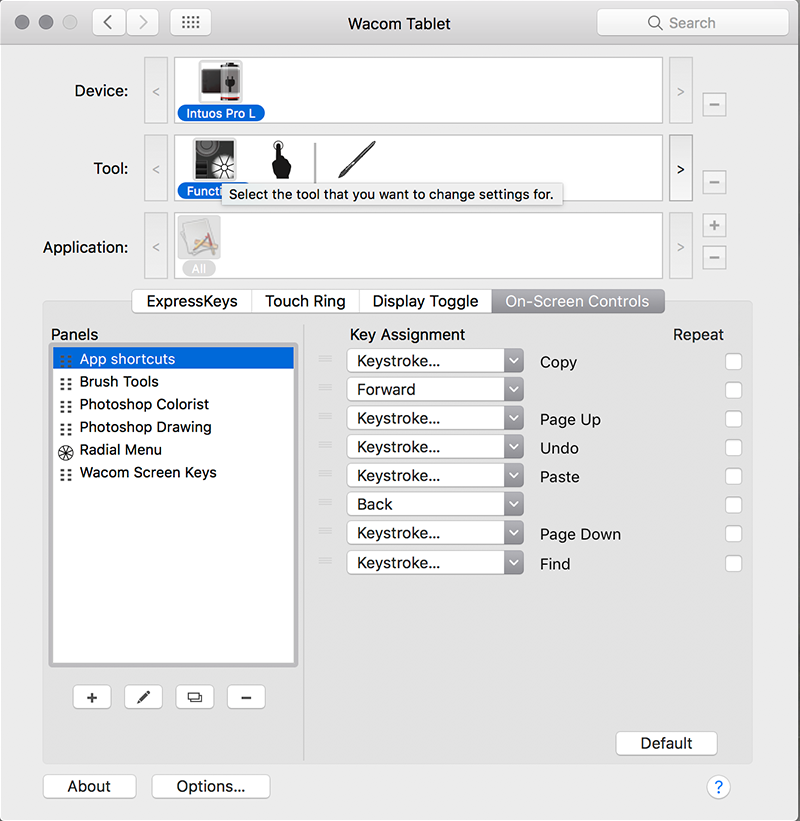Duplicate the selected panel icon
Viewport: 800px width, 821px height.
[x=195, y=697]
